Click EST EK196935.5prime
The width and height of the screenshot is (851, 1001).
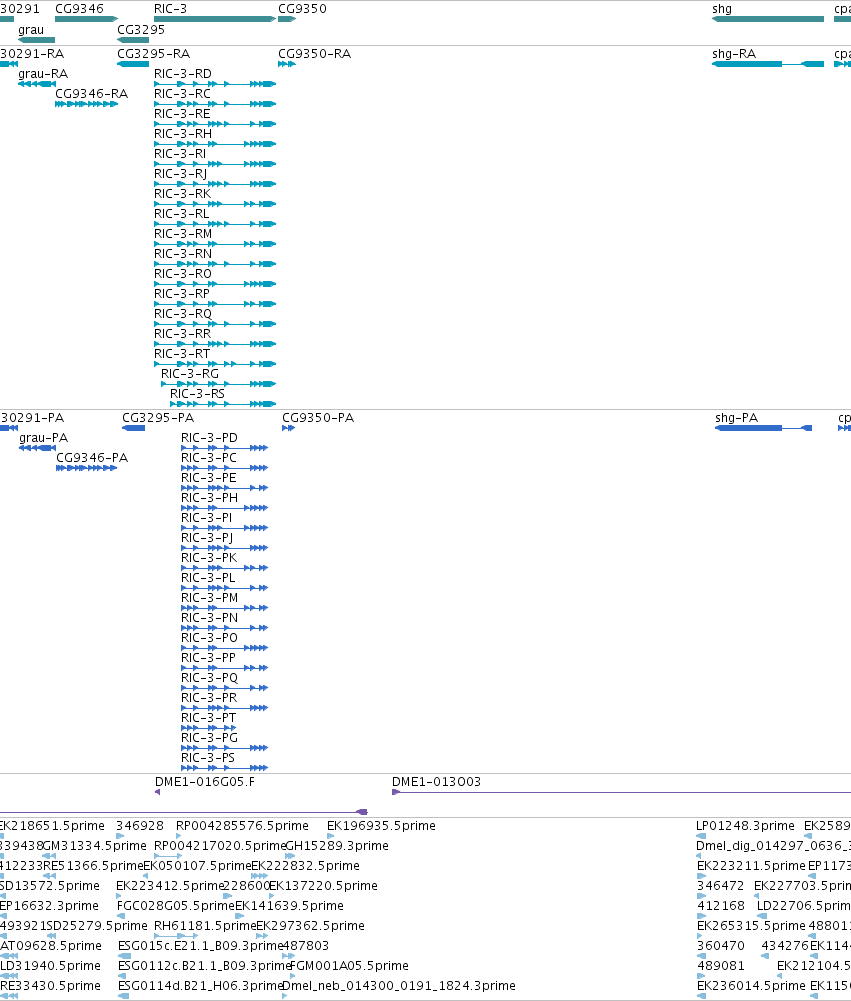[x=381, y=826]
